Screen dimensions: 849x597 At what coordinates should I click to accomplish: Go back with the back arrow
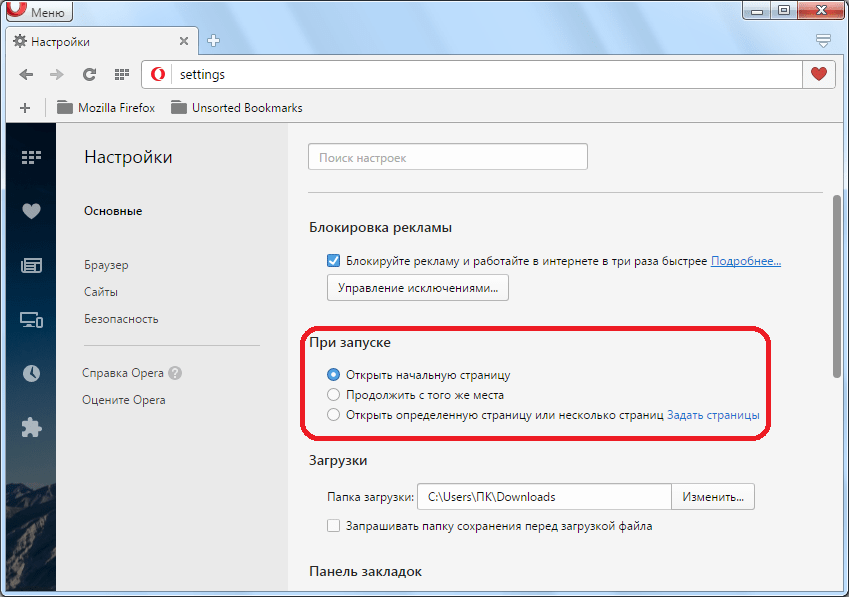(x=26, y=75)
